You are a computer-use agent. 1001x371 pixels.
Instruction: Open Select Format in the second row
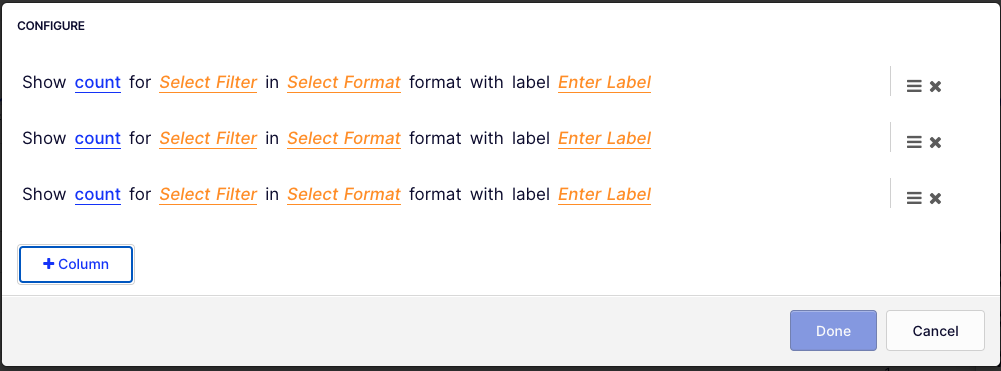coord(344,139)
